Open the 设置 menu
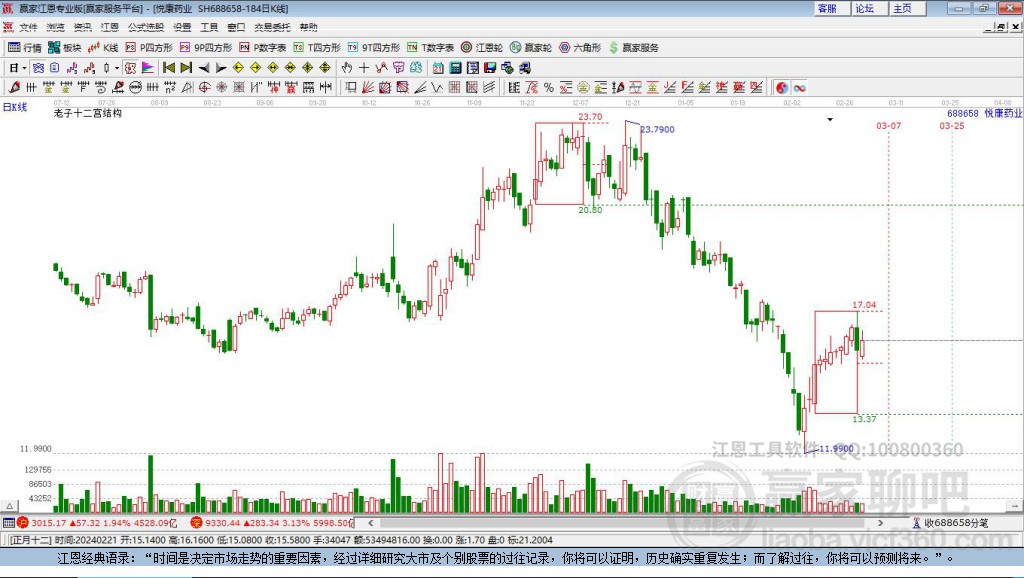The image size is (1024, 578). tap(182, 27)
